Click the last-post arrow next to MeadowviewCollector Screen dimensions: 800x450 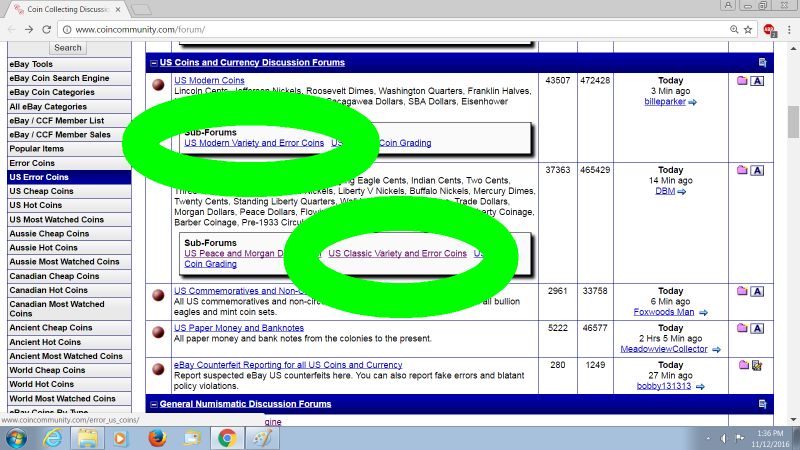click(716, 349)
